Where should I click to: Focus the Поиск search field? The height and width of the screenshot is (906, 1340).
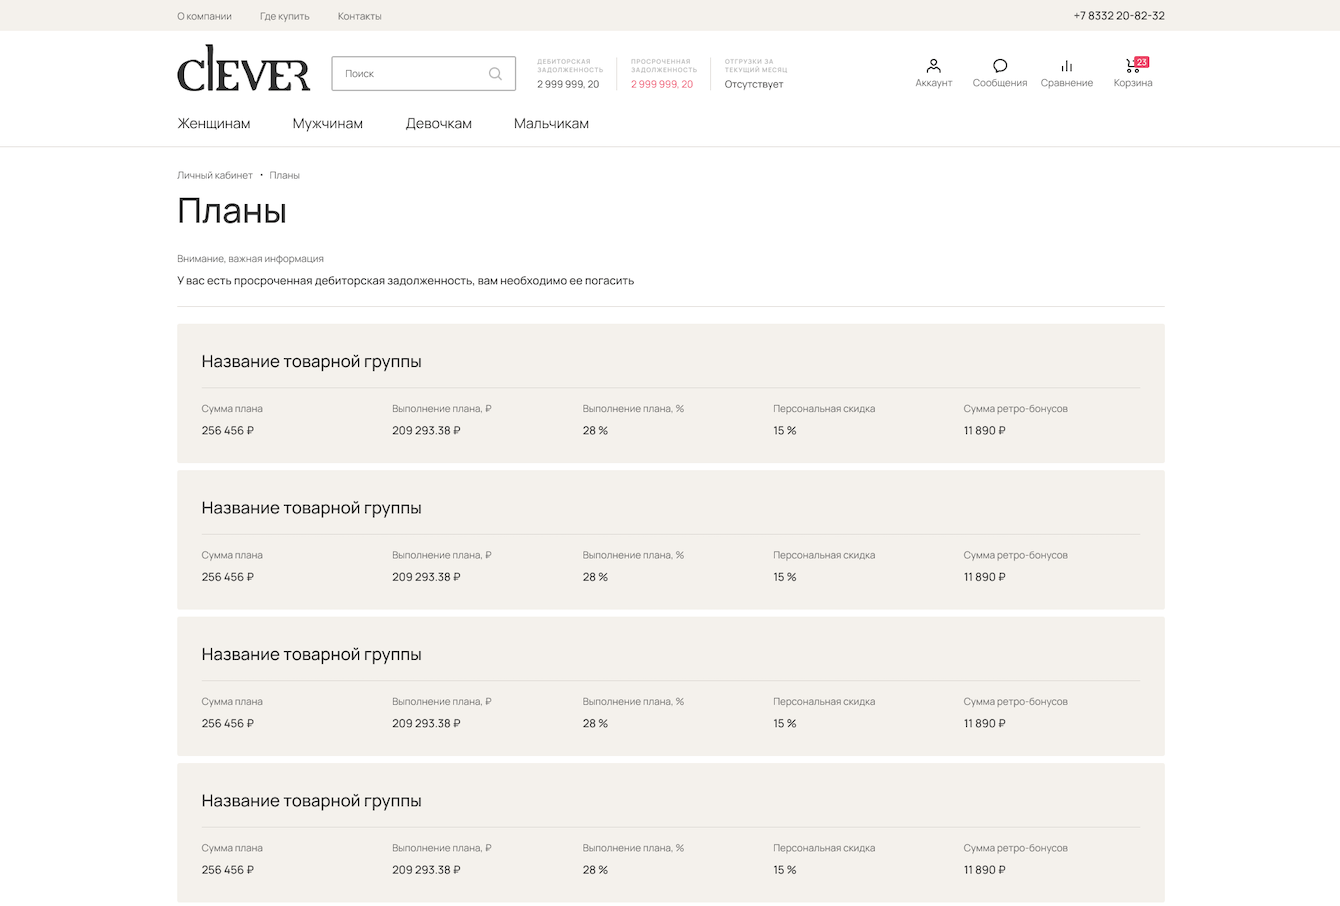click(410, 74)
